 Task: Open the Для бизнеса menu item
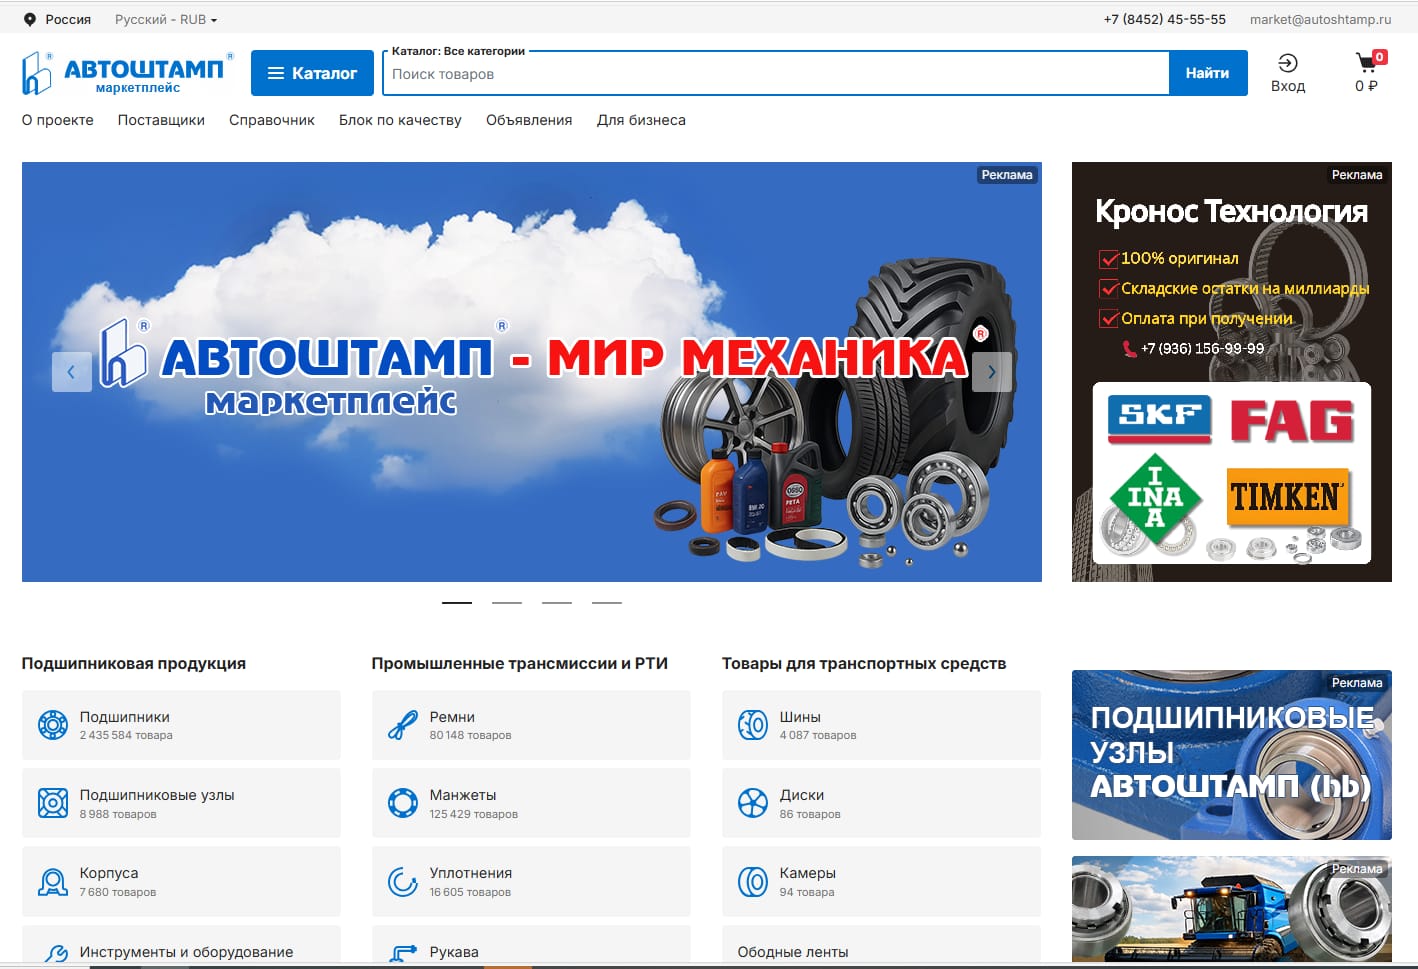(641, 120)
